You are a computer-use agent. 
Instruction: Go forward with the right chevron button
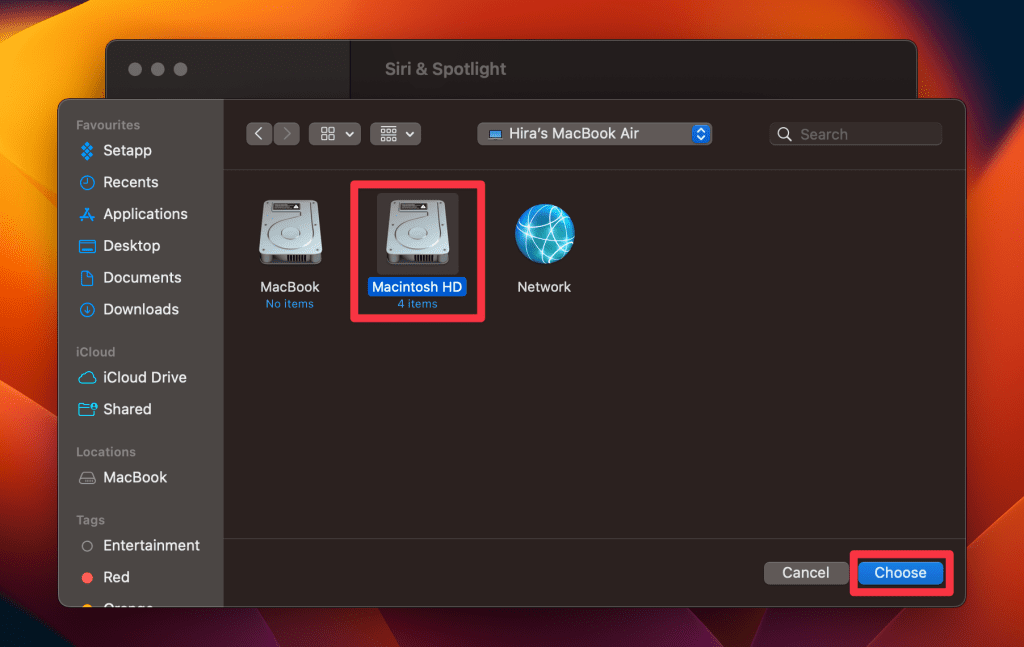287,134
